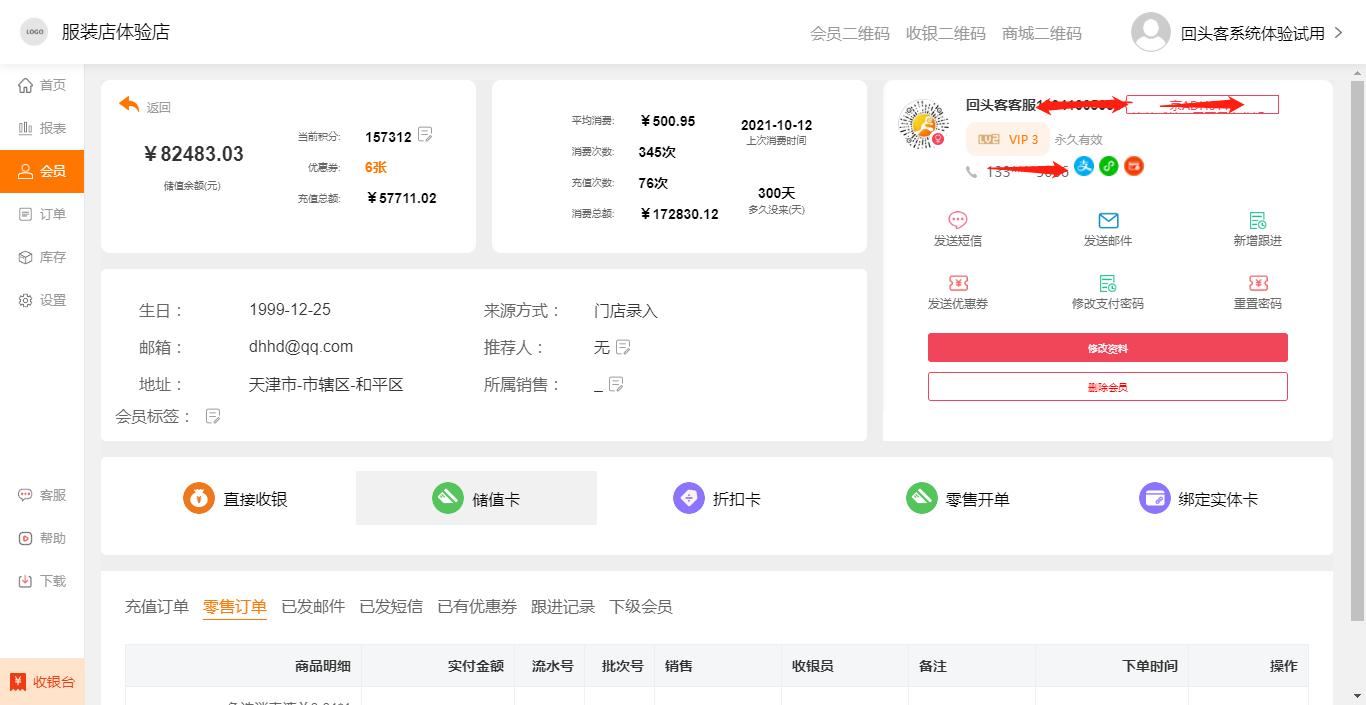The image size is (1366, 705).
Task: Open the Alipay icon in member profile
Action: point(1084,166)
